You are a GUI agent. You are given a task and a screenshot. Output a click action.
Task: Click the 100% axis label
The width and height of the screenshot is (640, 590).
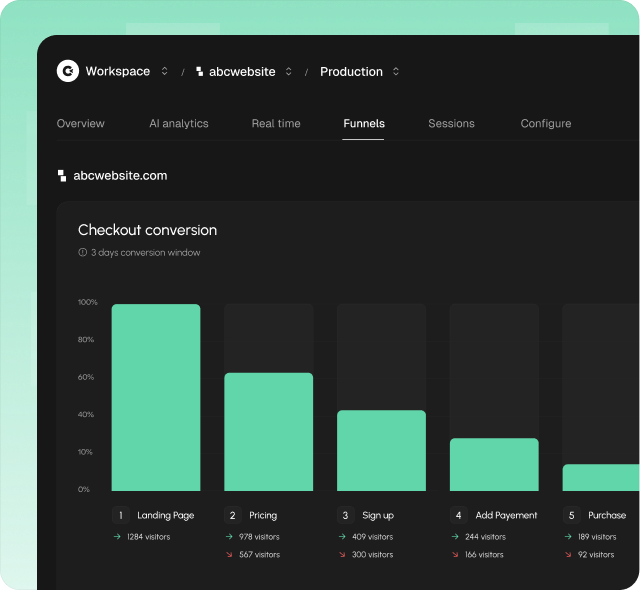point(88,302)
